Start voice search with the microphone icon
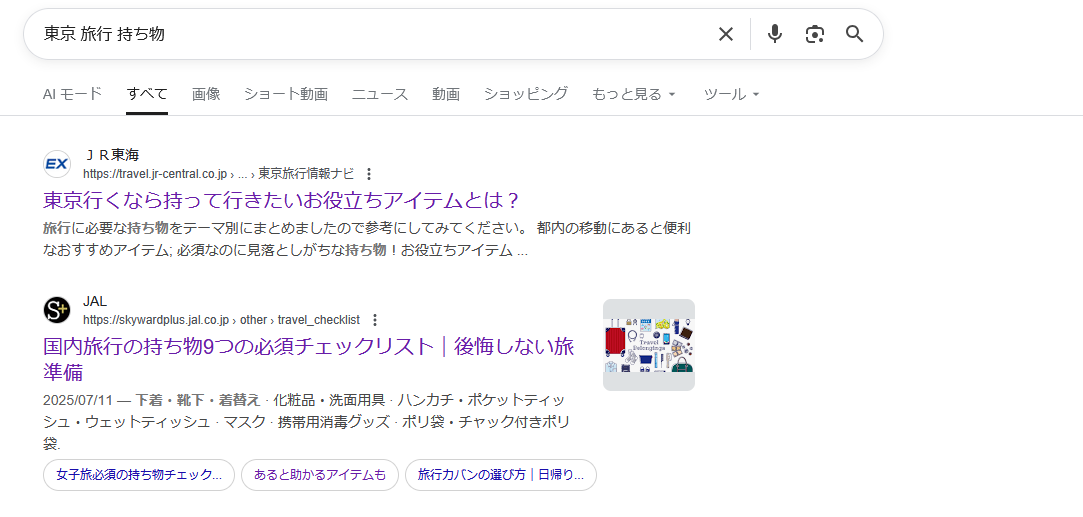The image size is (1083, 517). tap(774, 34)
